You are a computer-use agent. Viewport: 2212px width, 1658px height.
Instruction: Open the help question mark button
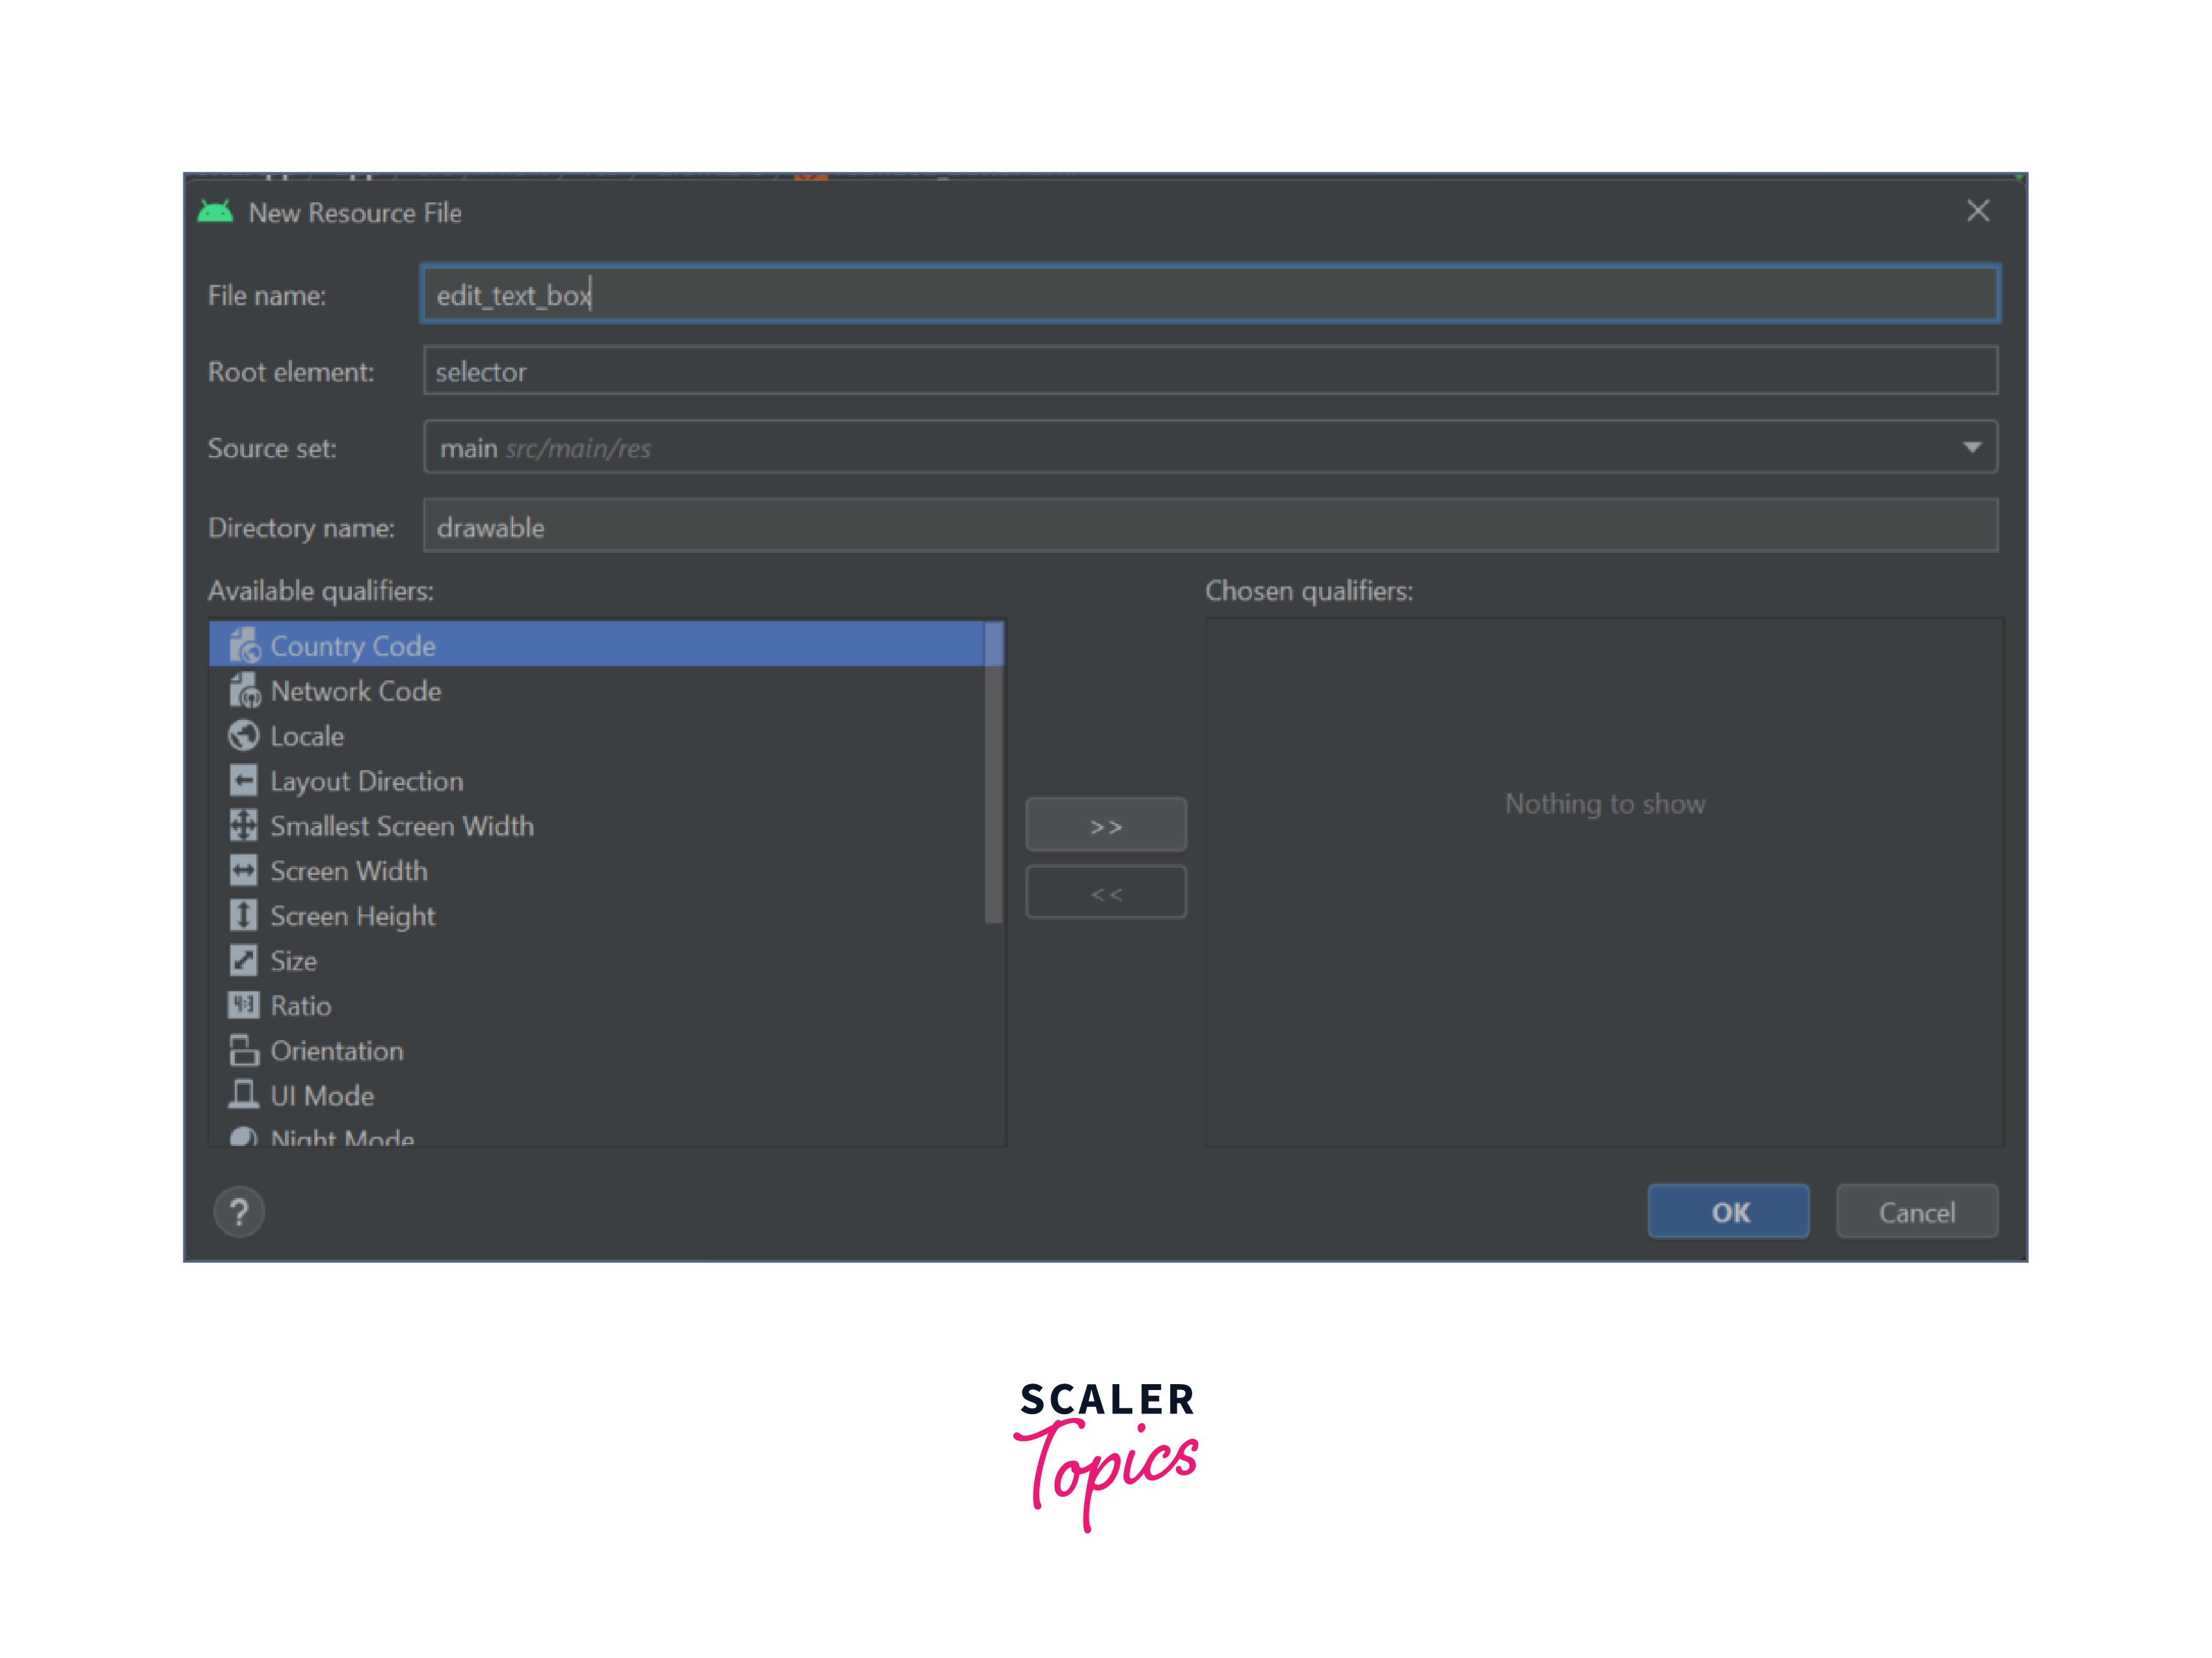(239, 1212)
